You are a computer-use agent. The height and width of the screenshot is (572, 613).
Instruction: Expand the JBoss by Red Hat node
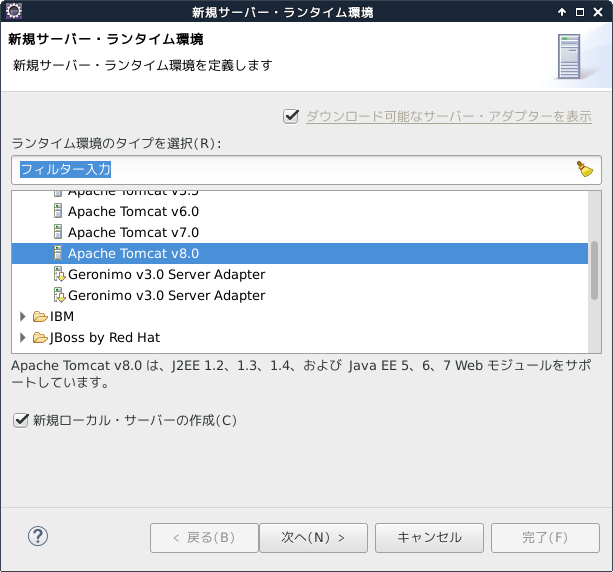click(x=23, y=337)
